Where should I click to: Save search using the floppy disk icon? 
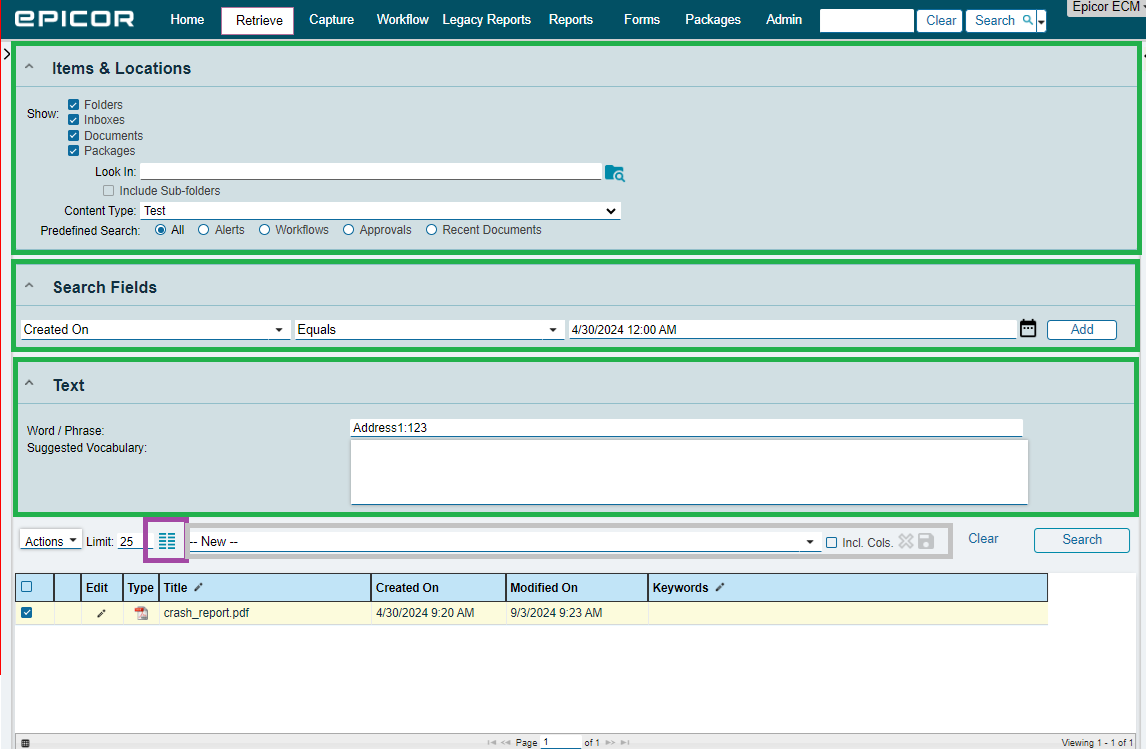[x=926, y=541]
